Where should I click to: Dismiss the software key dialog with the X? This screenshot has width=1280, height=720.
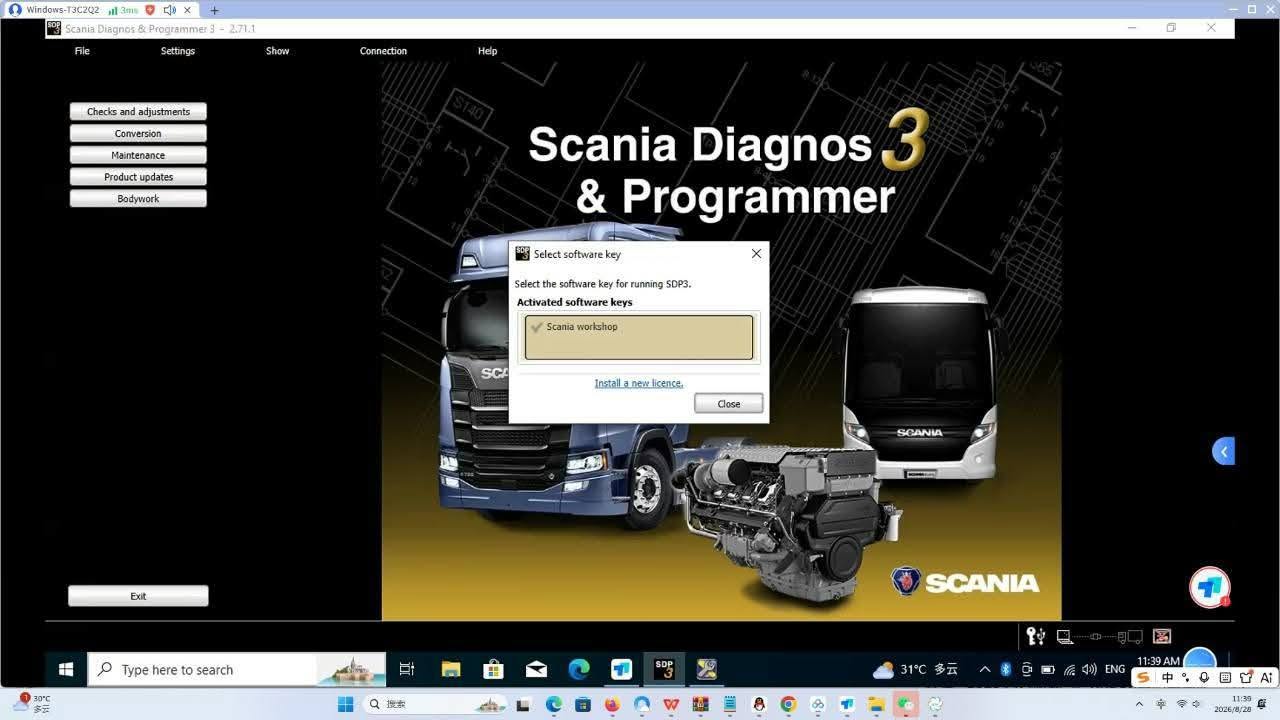pos(756,254)
